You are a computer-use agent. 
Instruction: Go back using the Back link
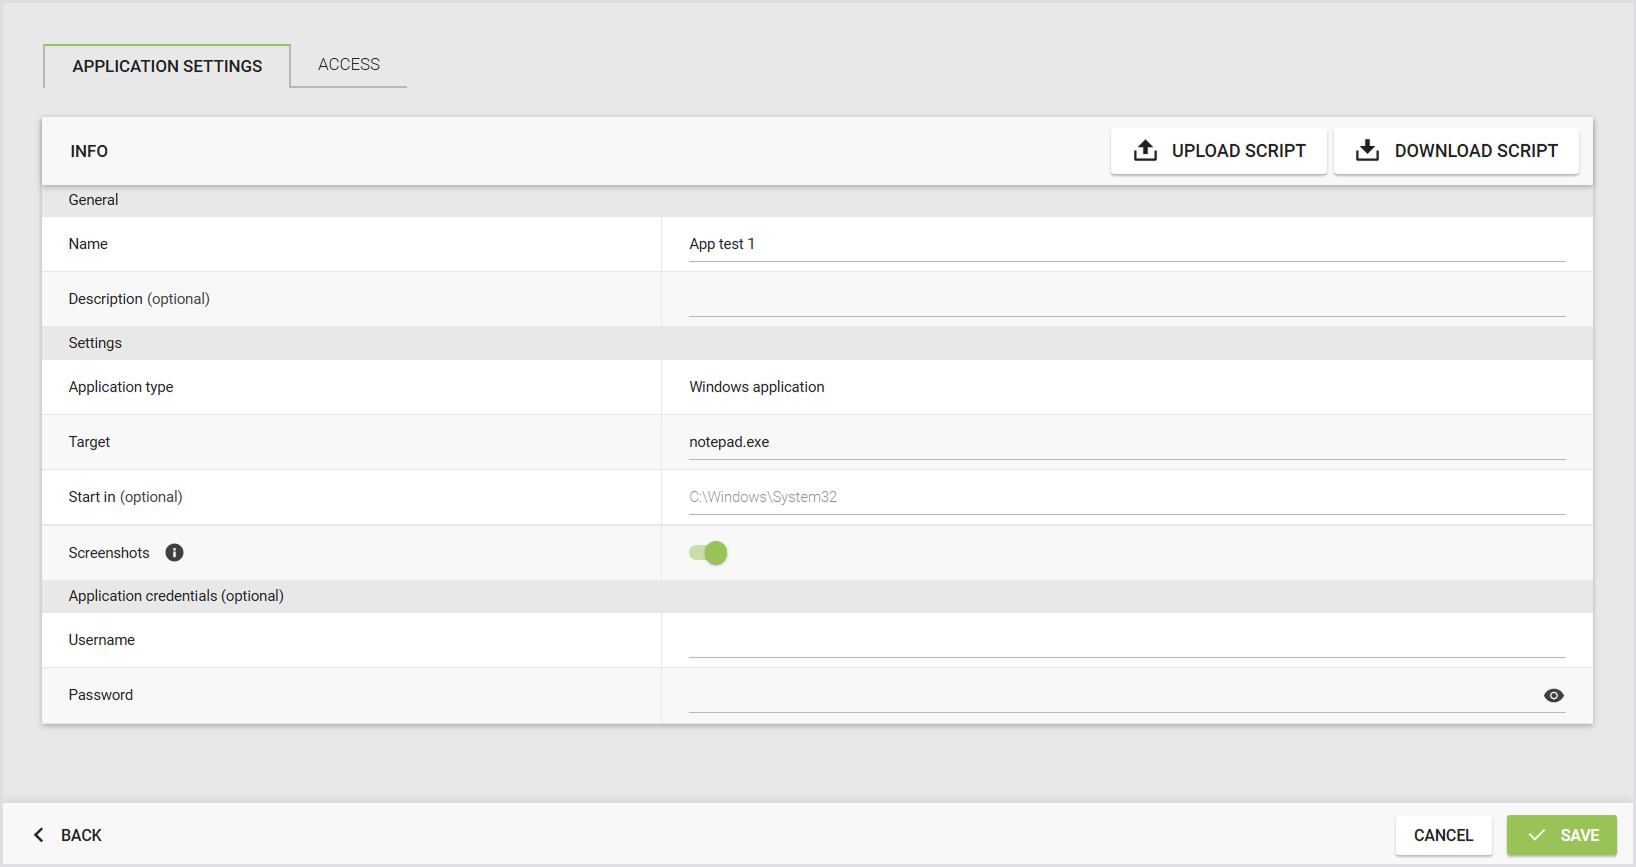67,835
